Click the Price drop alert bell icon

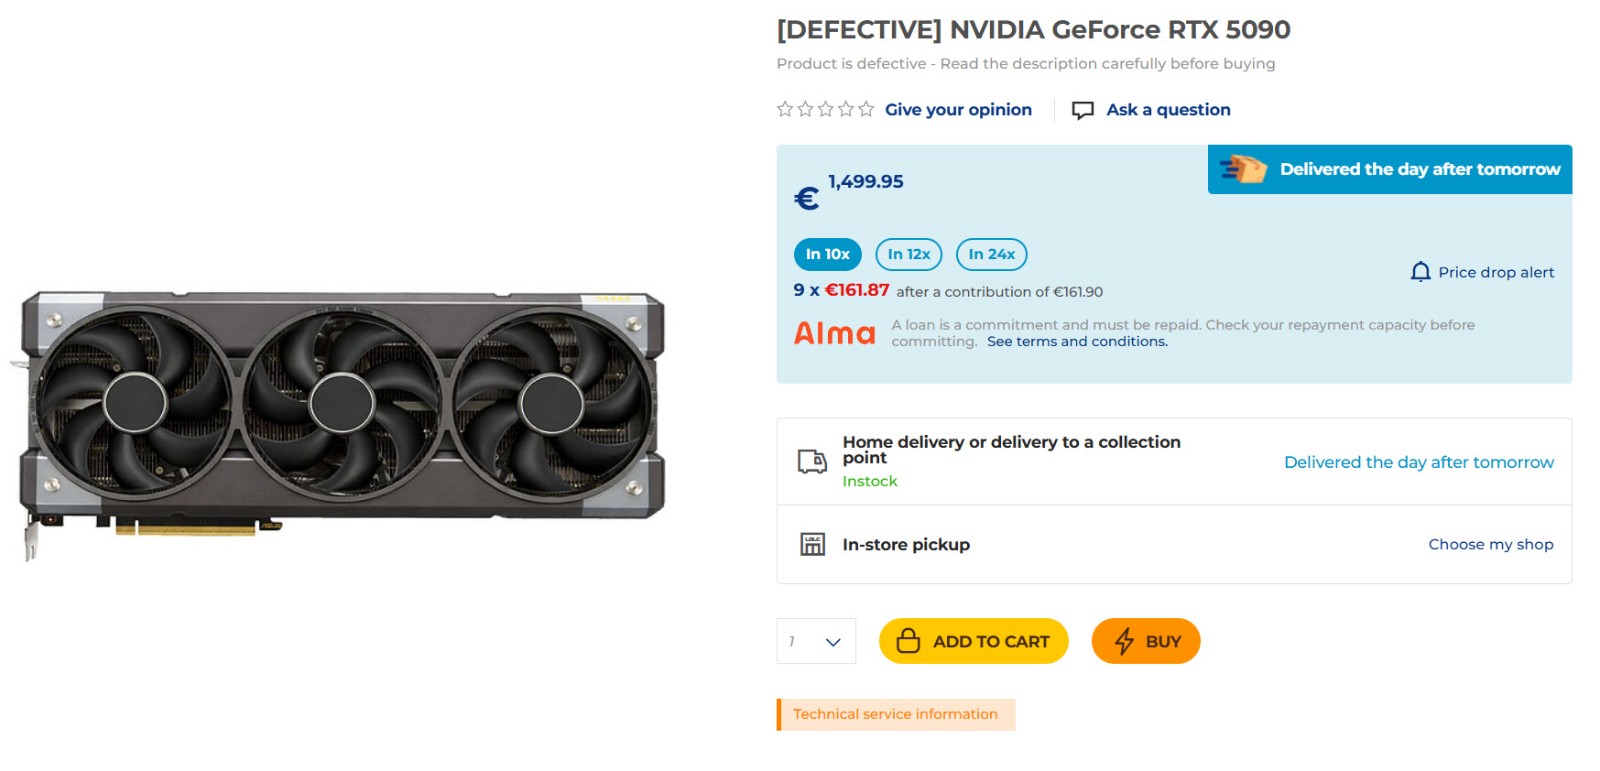tap(1419, 271)
